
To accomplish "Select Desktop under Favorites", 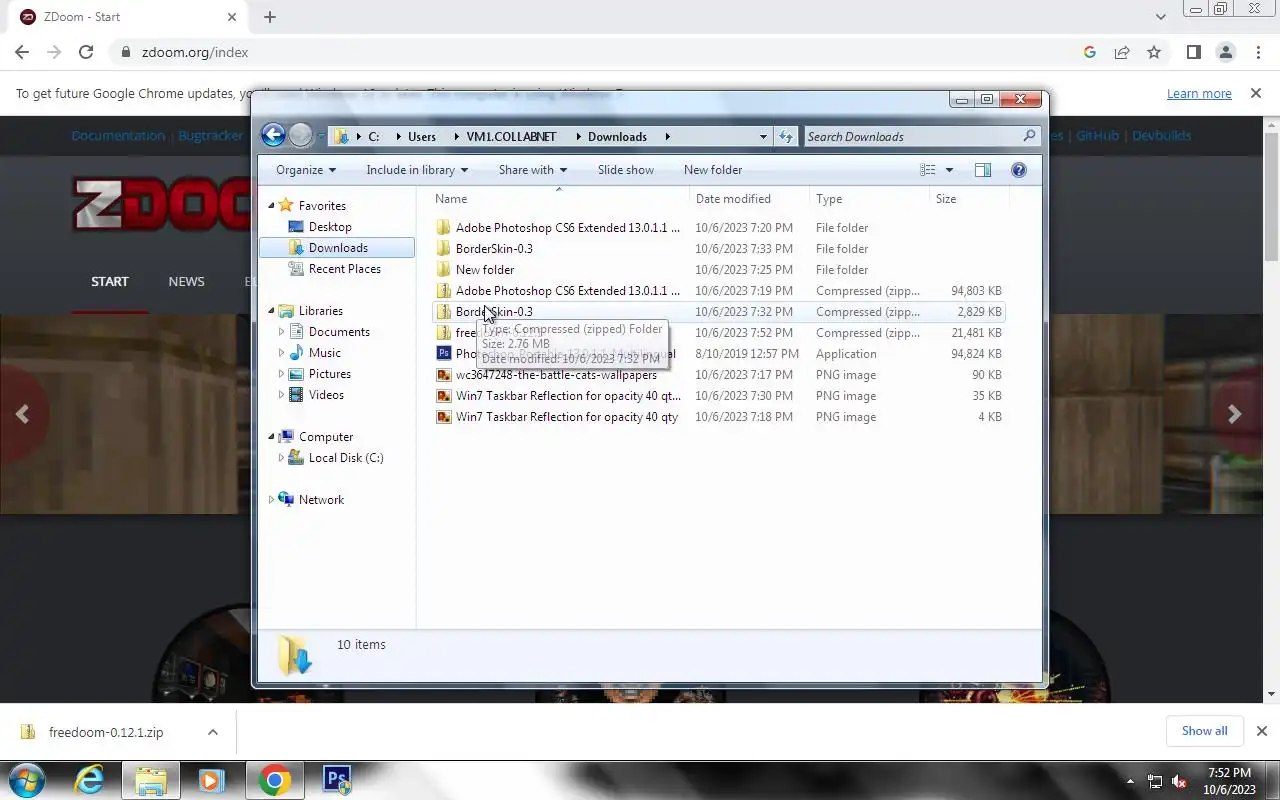I will (330, 227).
